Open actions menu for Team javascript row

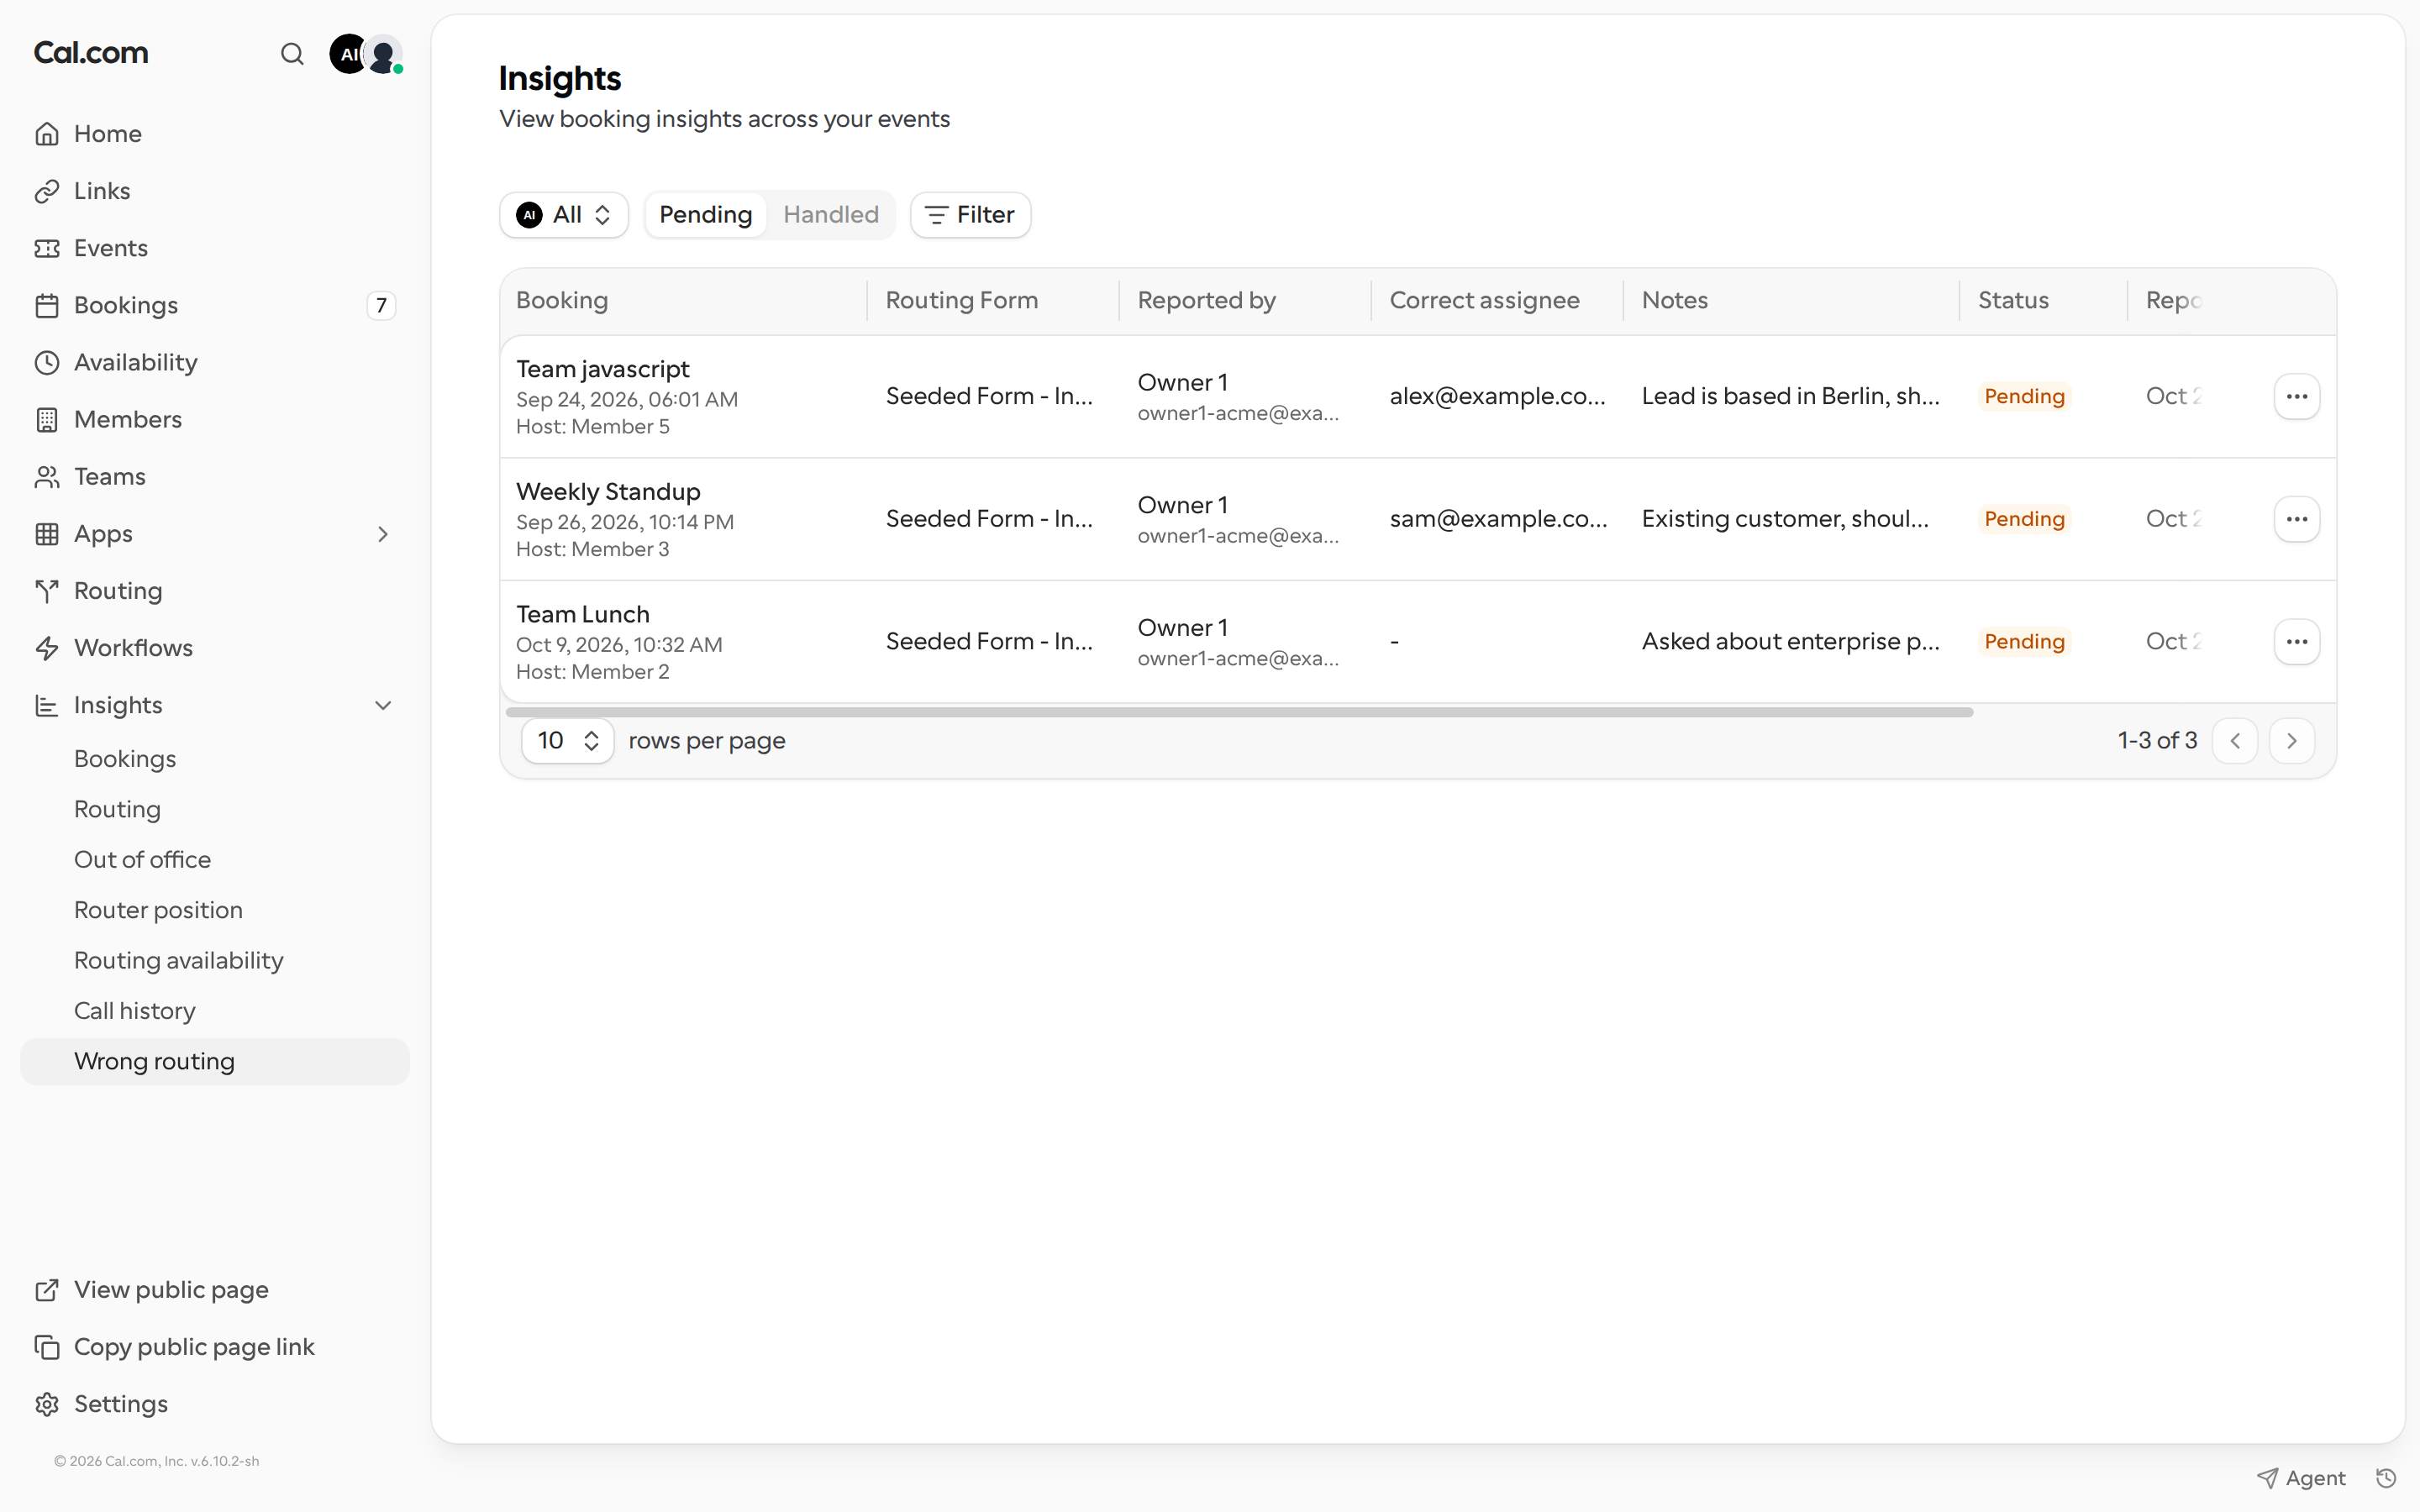(2296, 397)
